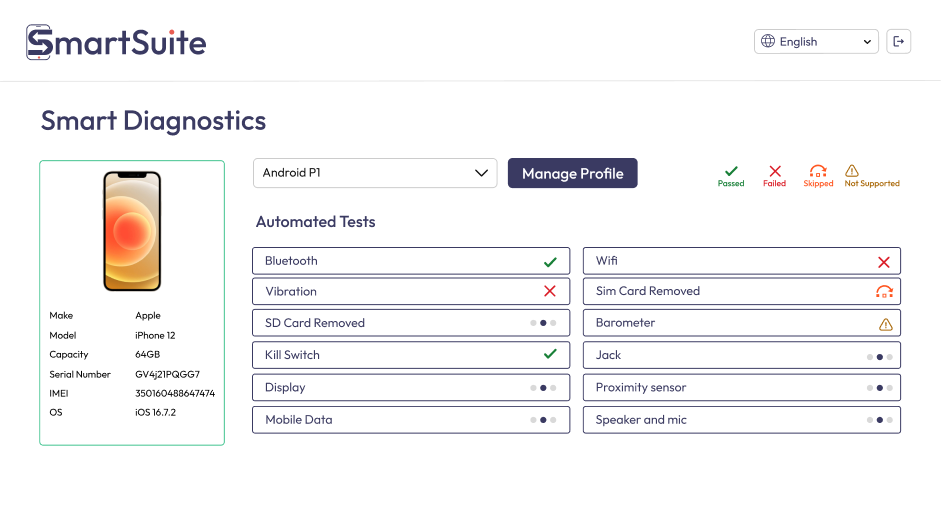Viewport: 944px width, 509px height.
Task: Click the Display test progress dots
Action: [x=543, y=388]
